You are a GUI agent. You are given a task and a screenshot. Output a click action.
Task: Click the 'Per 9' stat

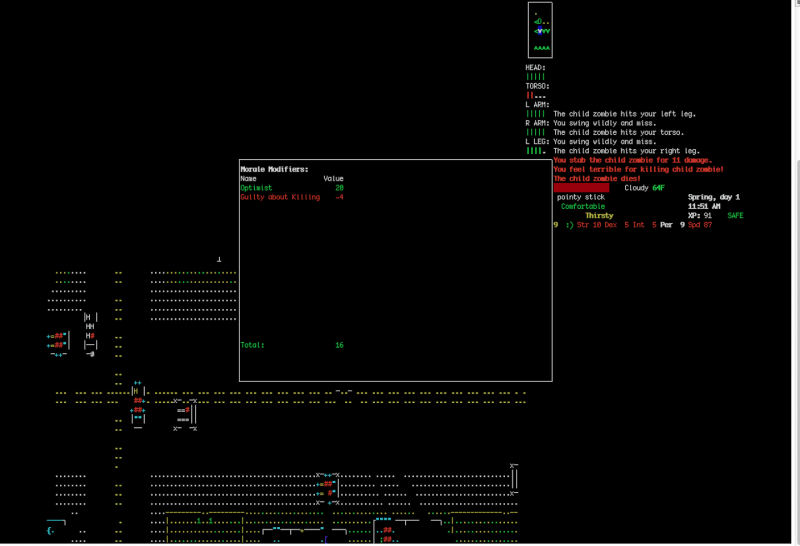[x=672, y=225]
